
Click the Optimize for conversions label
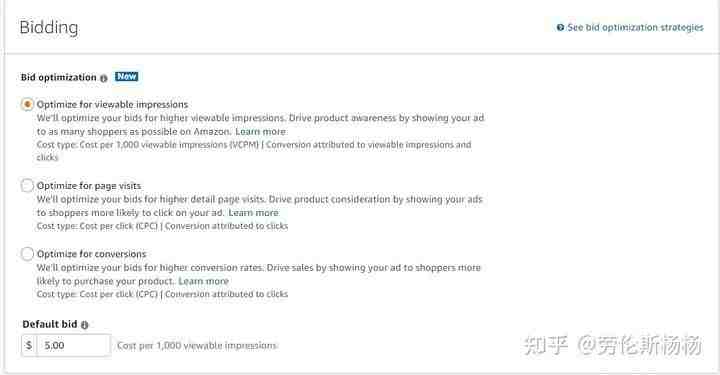[x=91, y=254]
